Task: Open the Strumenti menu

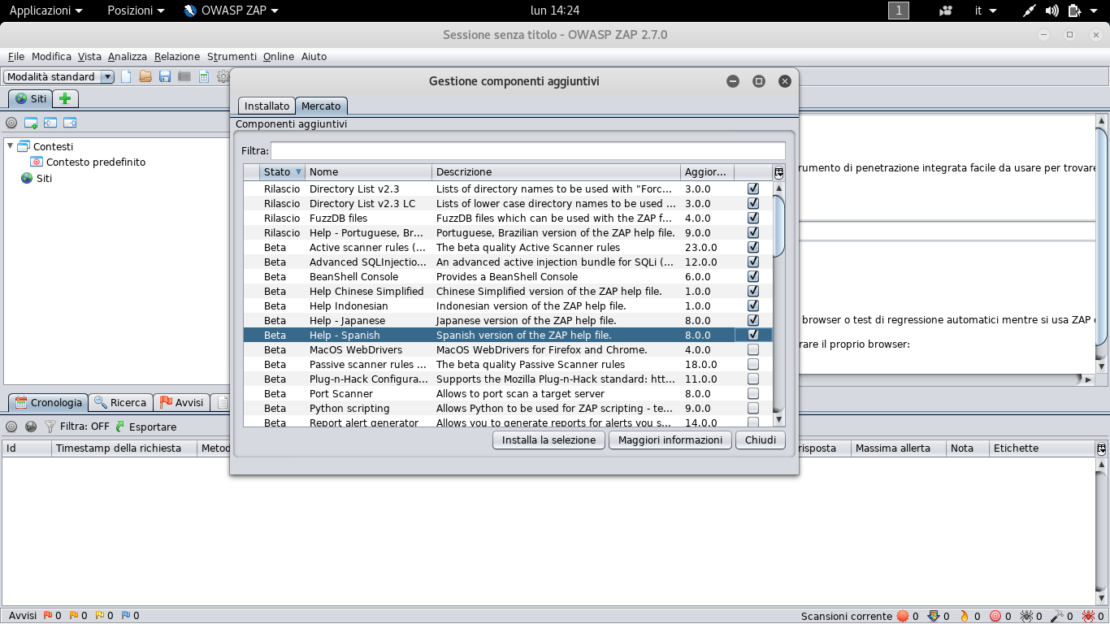Action: tap(232, 57)
